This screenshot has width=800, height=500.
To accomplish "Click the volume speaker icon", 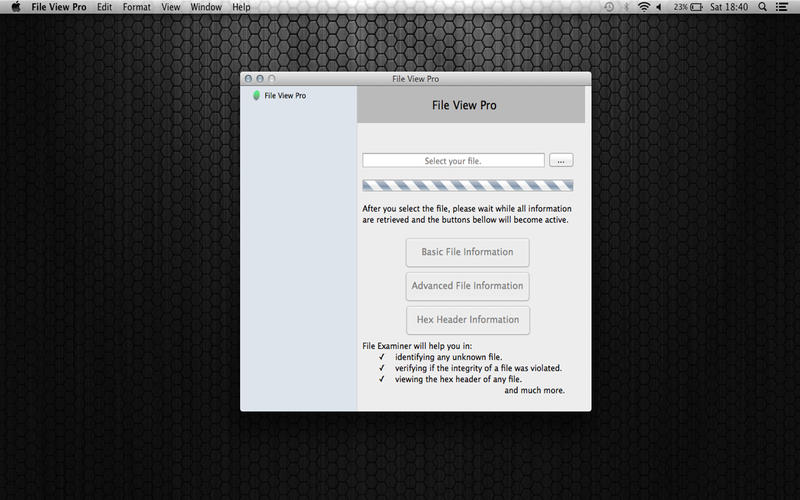I will pos(661,7).
